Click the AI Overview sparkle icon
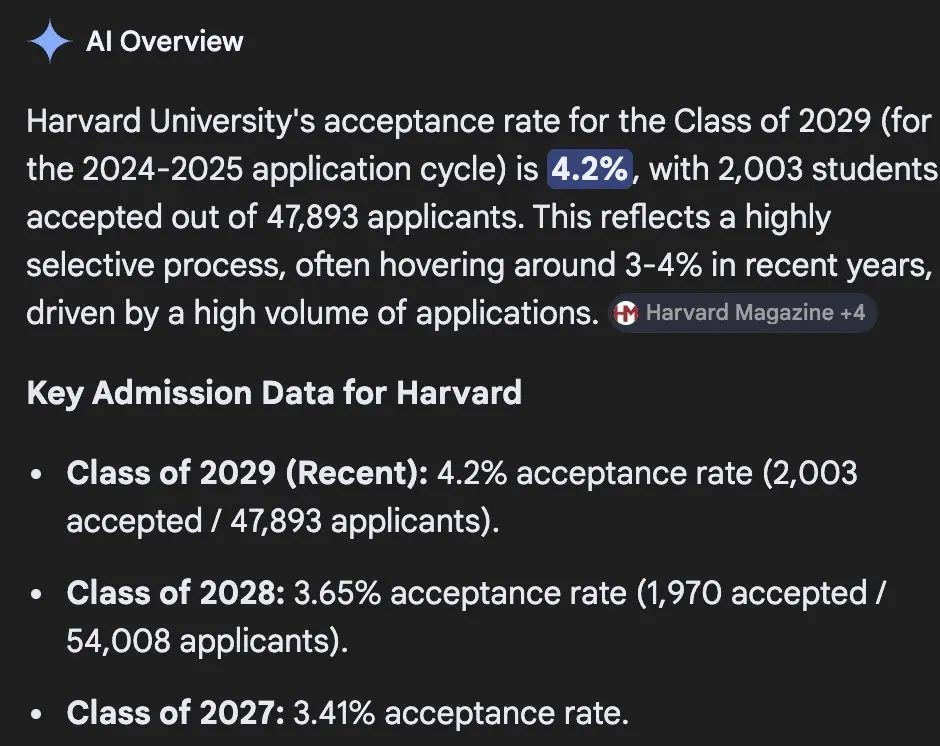 coord(50,41)
